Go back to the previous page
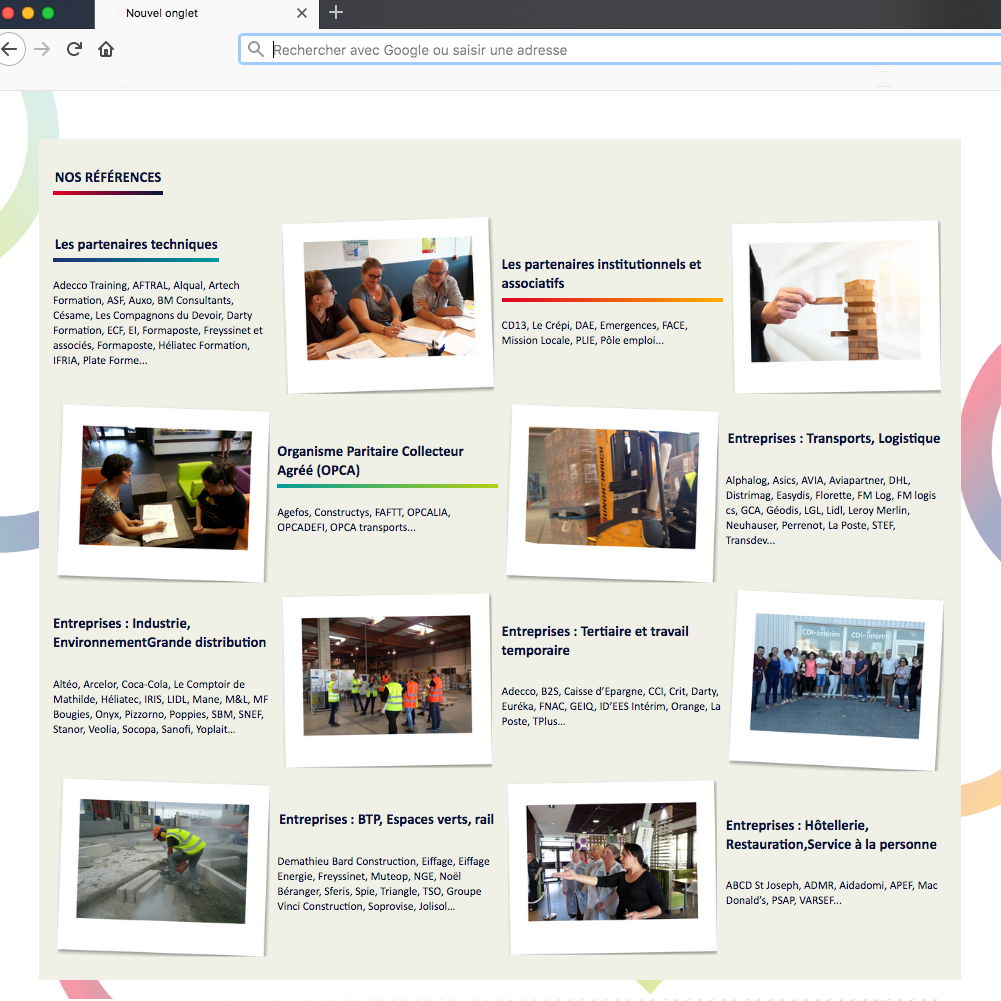Screen dimensions: 1001x1001 (x=9, y=49)
